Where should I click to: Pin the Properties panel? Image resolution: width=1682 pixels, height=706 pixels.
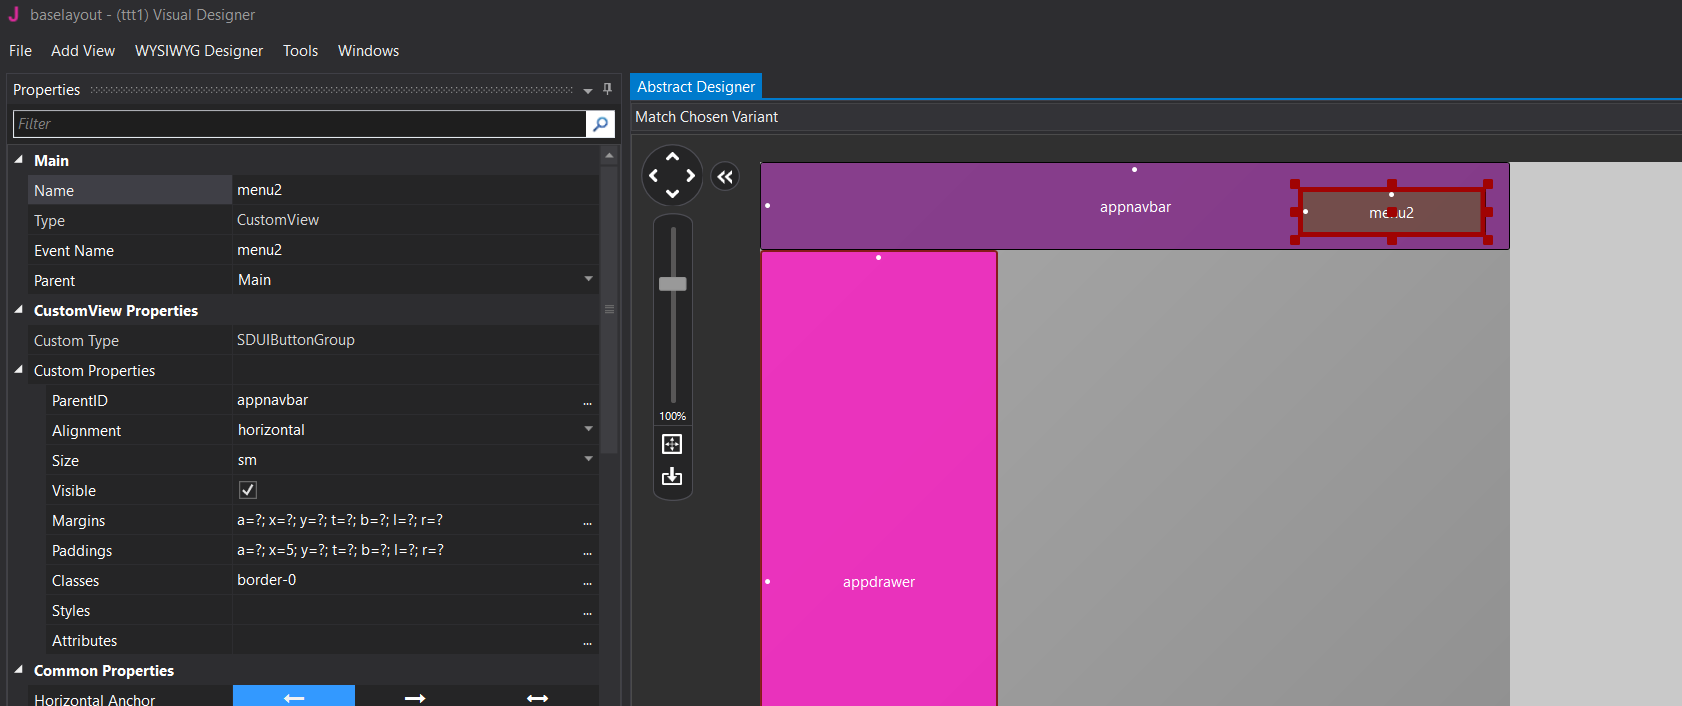click(607, 89)
